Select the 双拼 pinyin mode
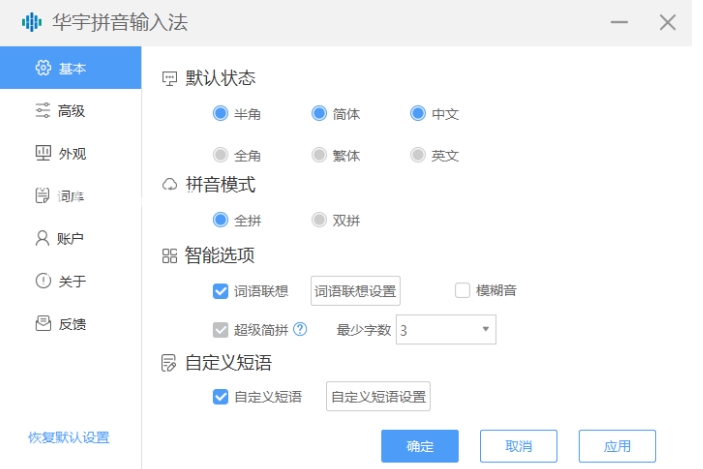Screen dimensions: 703x469 319,220
